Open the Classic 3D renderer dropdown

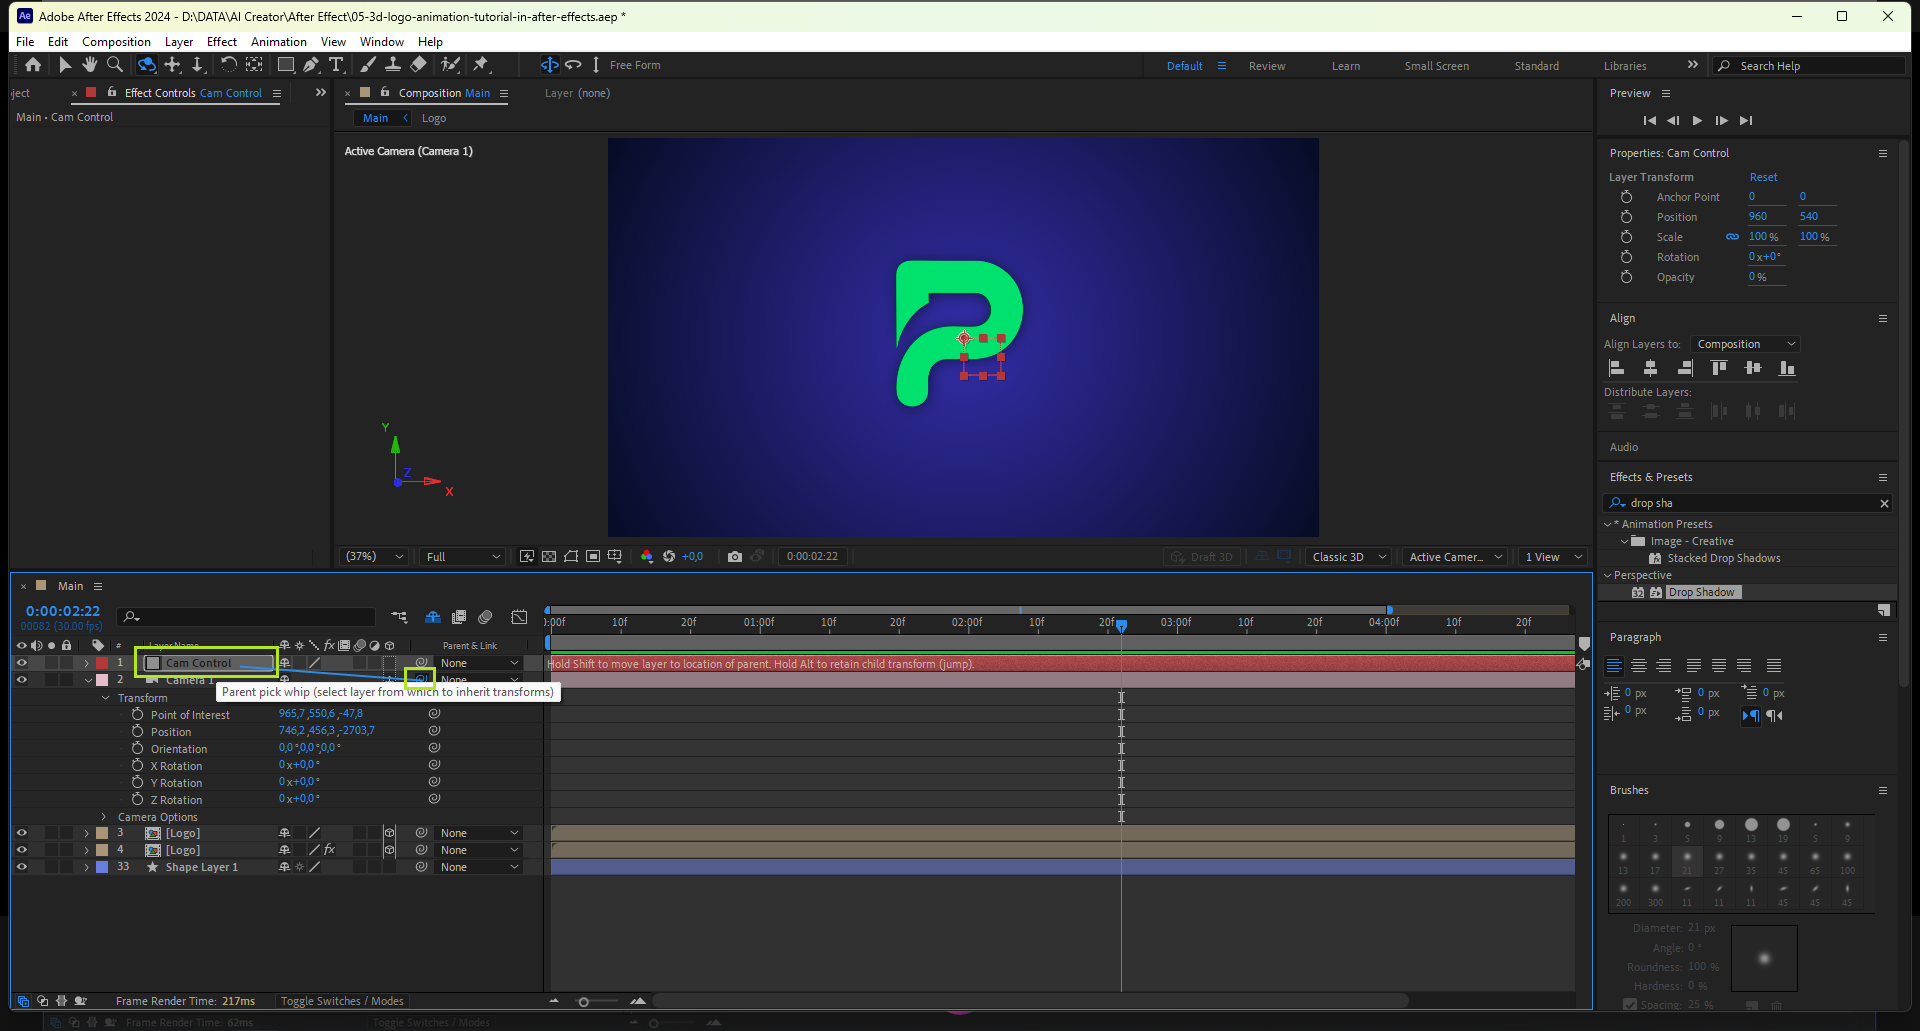pos(1348,557)
